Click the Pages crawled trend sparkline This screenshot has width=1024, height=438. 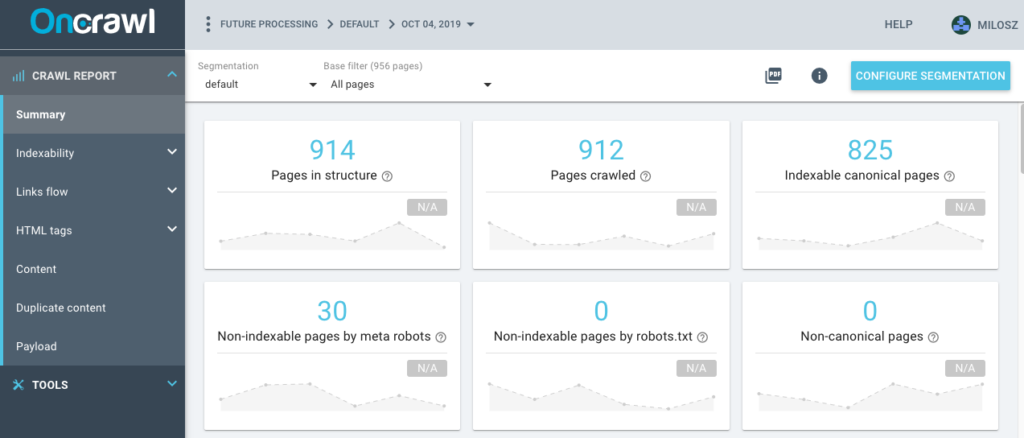click(x=601, y=236)
